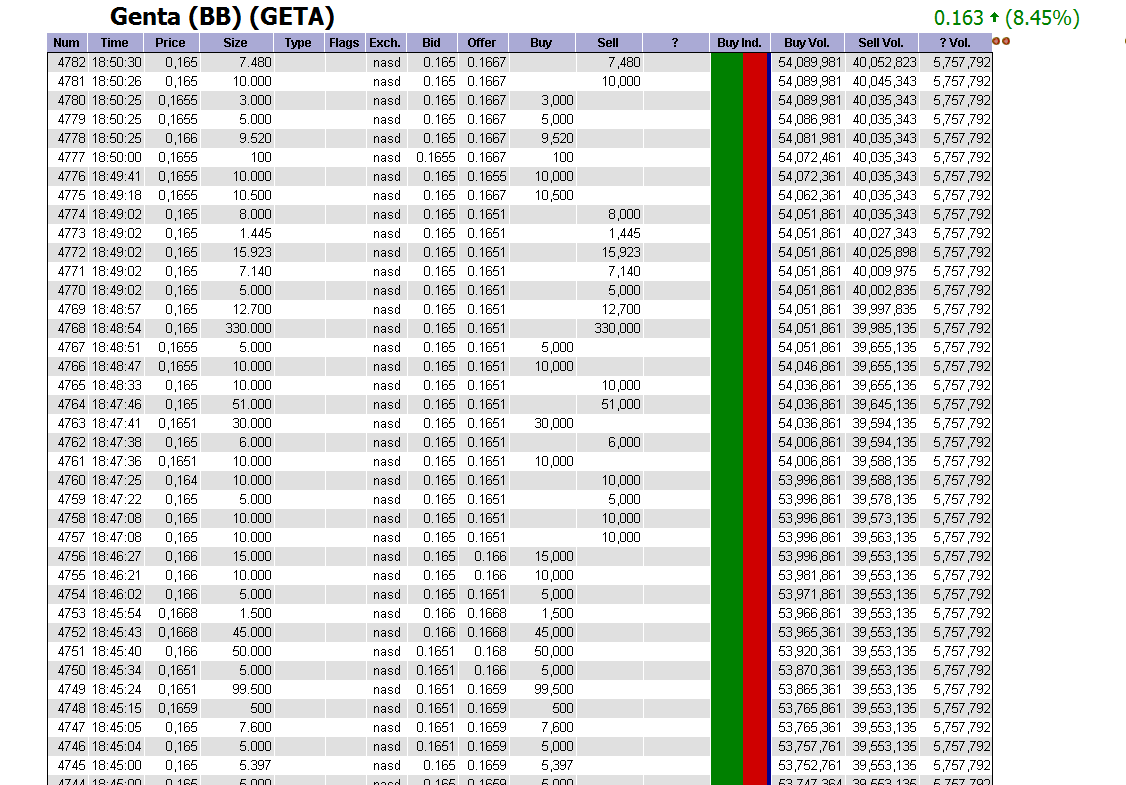Viewport: 1126px width, 785px height.
Task: Click the 0.1655 offer in row 4776
Action: click(487, 177)
